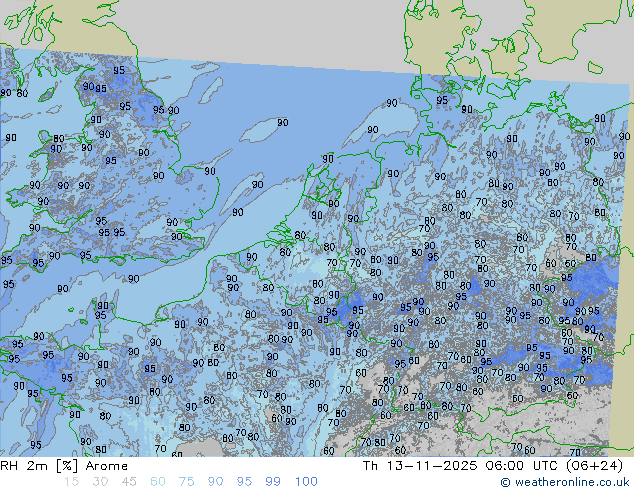Select the 90 value in the legend
This screenshot has height=490, width=634.
click(215, 482)
